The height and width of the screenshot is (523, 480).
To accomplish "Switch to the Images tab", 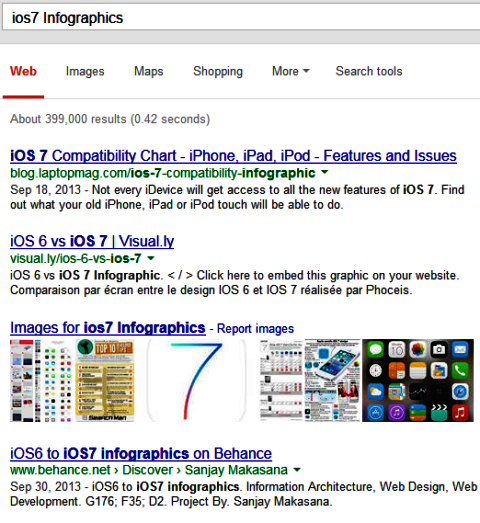I will [x=85, y=71].
